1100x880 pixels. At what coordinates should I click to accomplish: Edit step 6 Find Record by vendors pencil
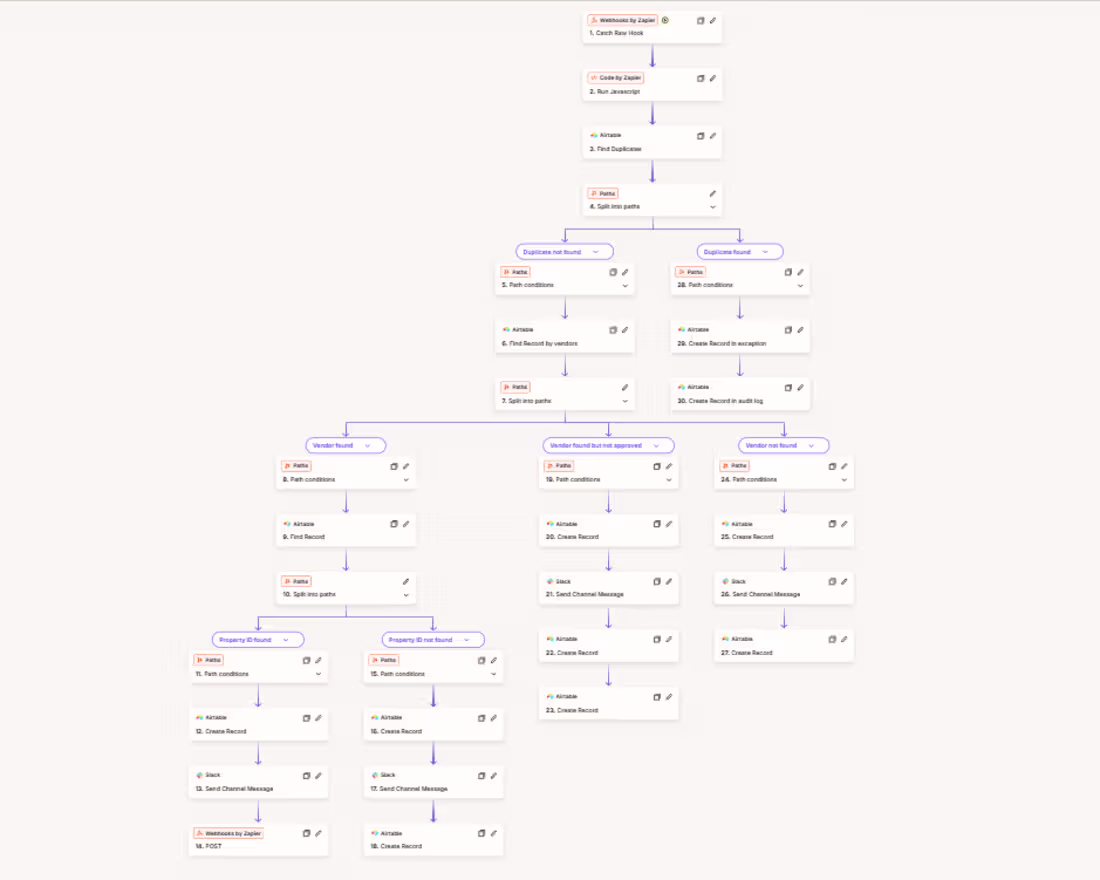pyautogui.click(x=625, y=330)
